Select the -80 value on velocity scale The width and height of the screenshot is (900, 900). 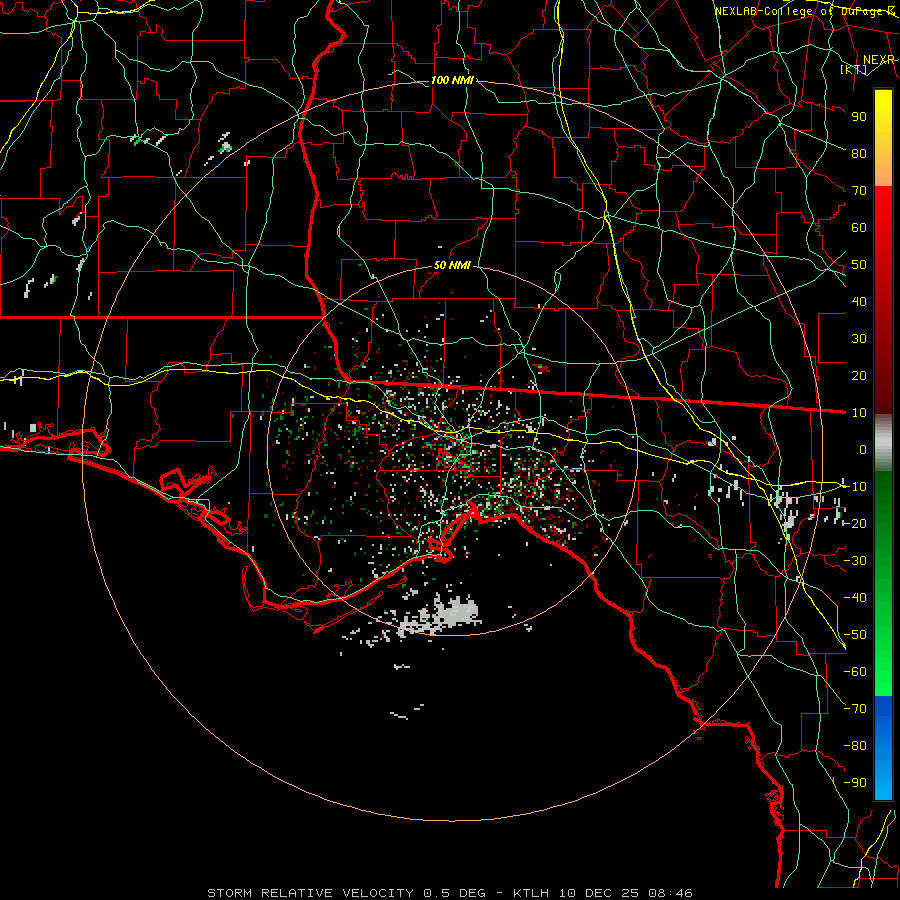click(855, 746)
